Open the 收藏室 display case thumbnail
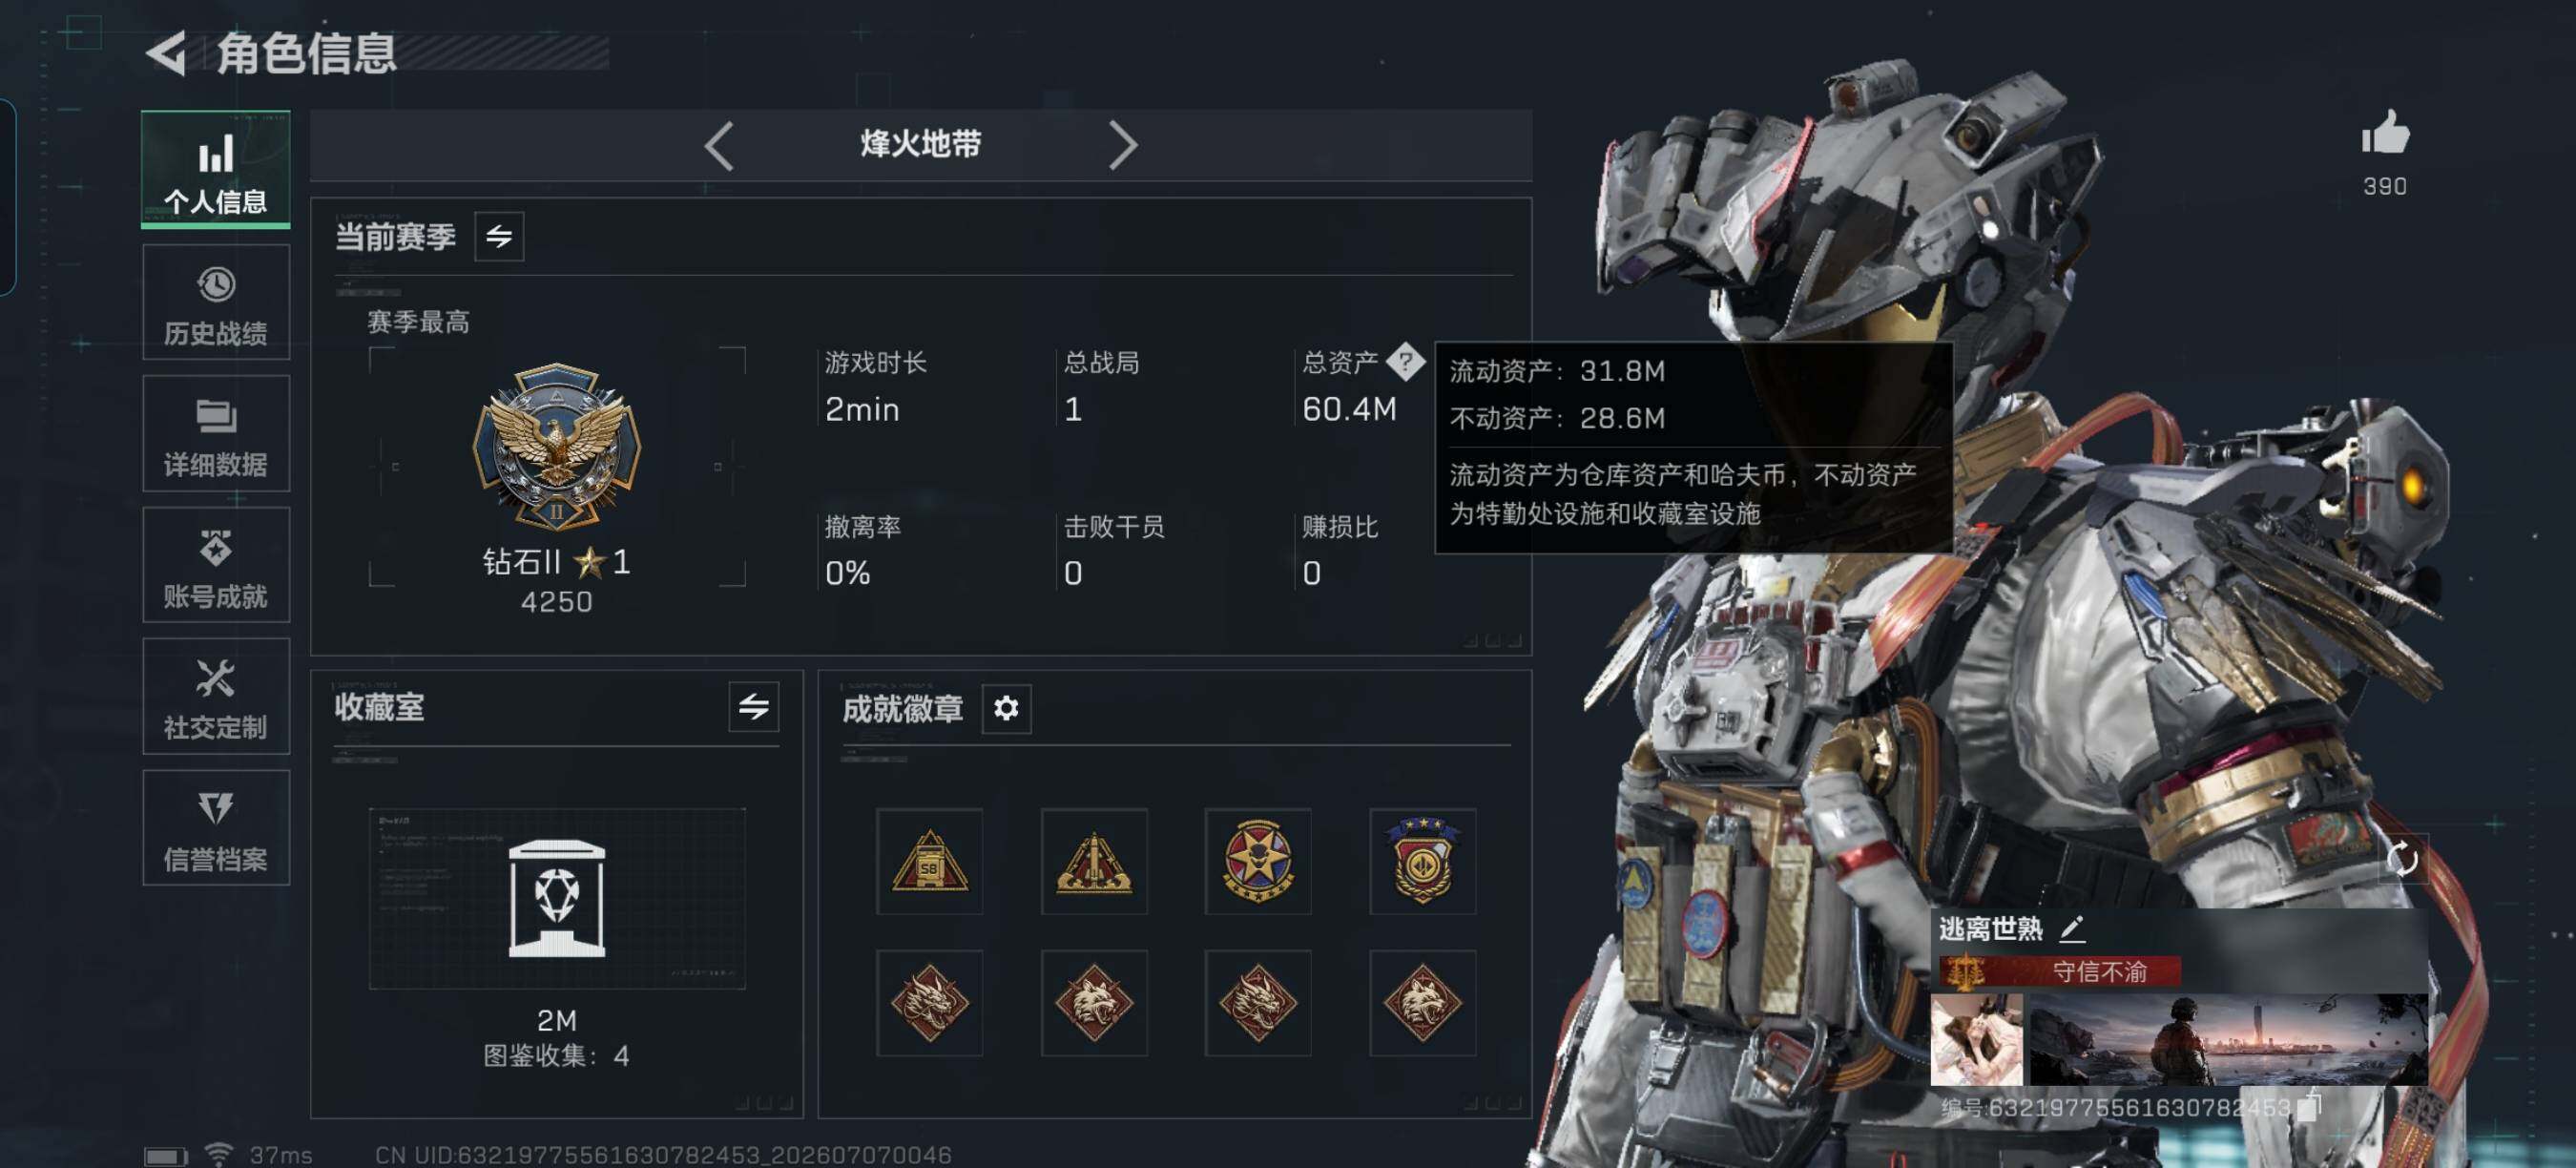 click(557, 898)
